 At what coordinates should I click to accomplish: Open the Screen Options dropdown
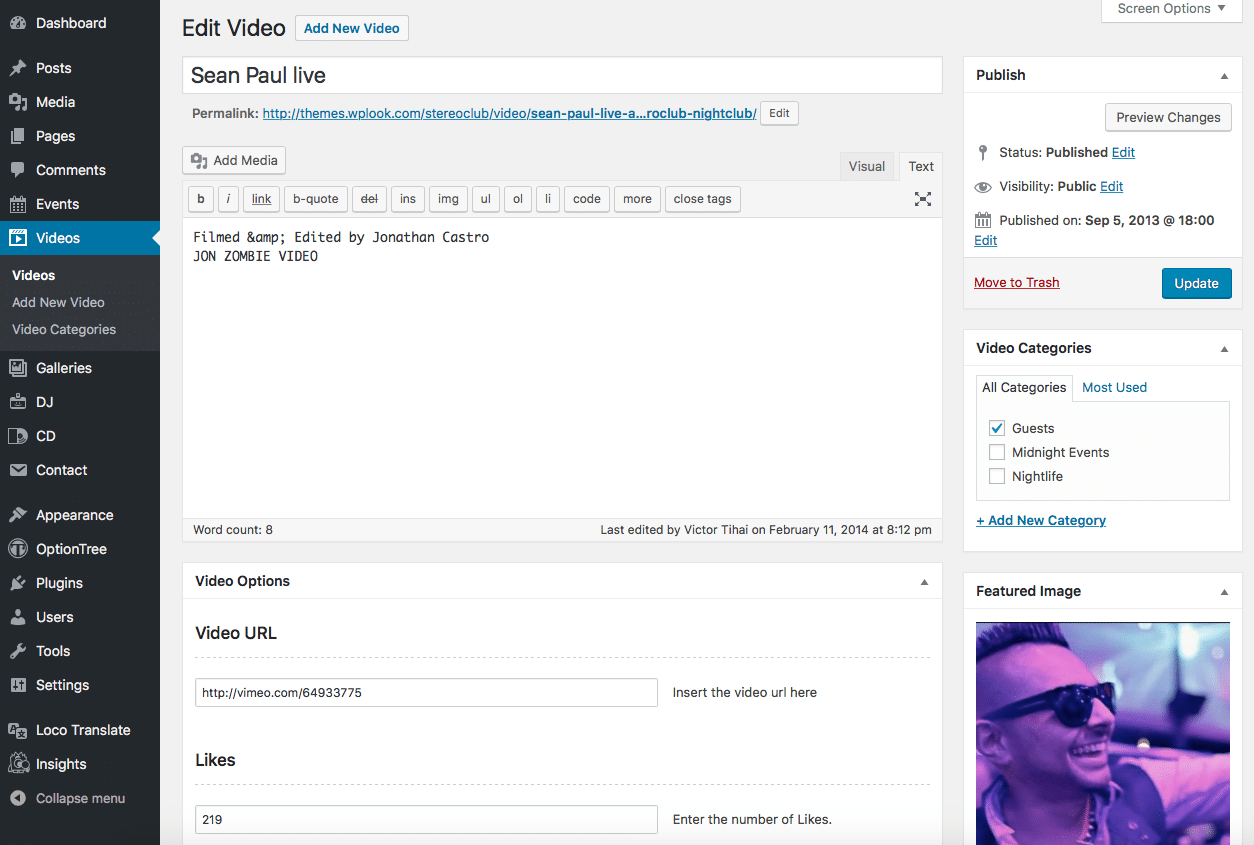click(1172, 9)
